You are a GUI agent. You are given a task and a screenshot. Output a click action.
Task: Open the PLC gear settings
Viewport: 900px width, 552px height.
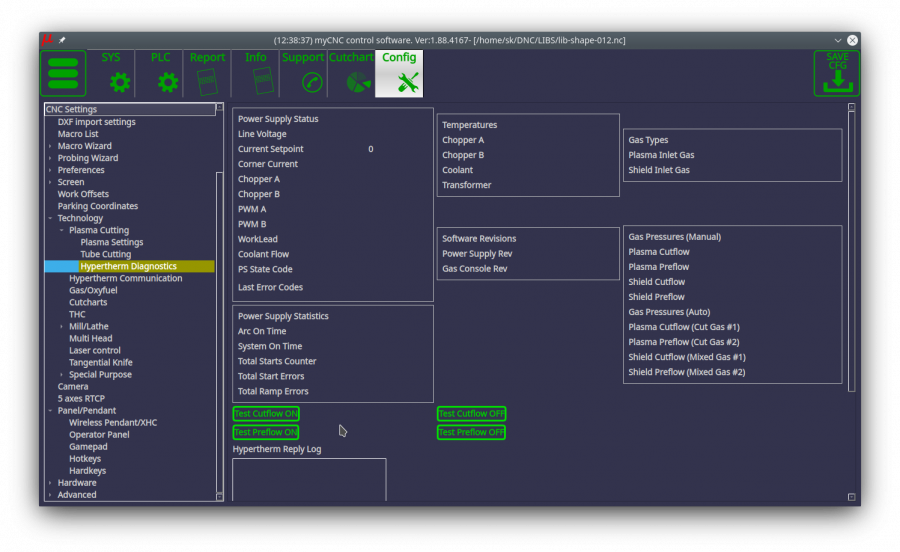point(168,82)
